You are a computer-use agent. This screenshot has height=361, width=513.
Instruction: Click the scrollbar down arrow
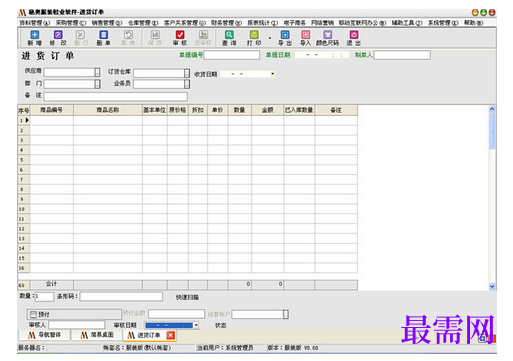point(492,286)
